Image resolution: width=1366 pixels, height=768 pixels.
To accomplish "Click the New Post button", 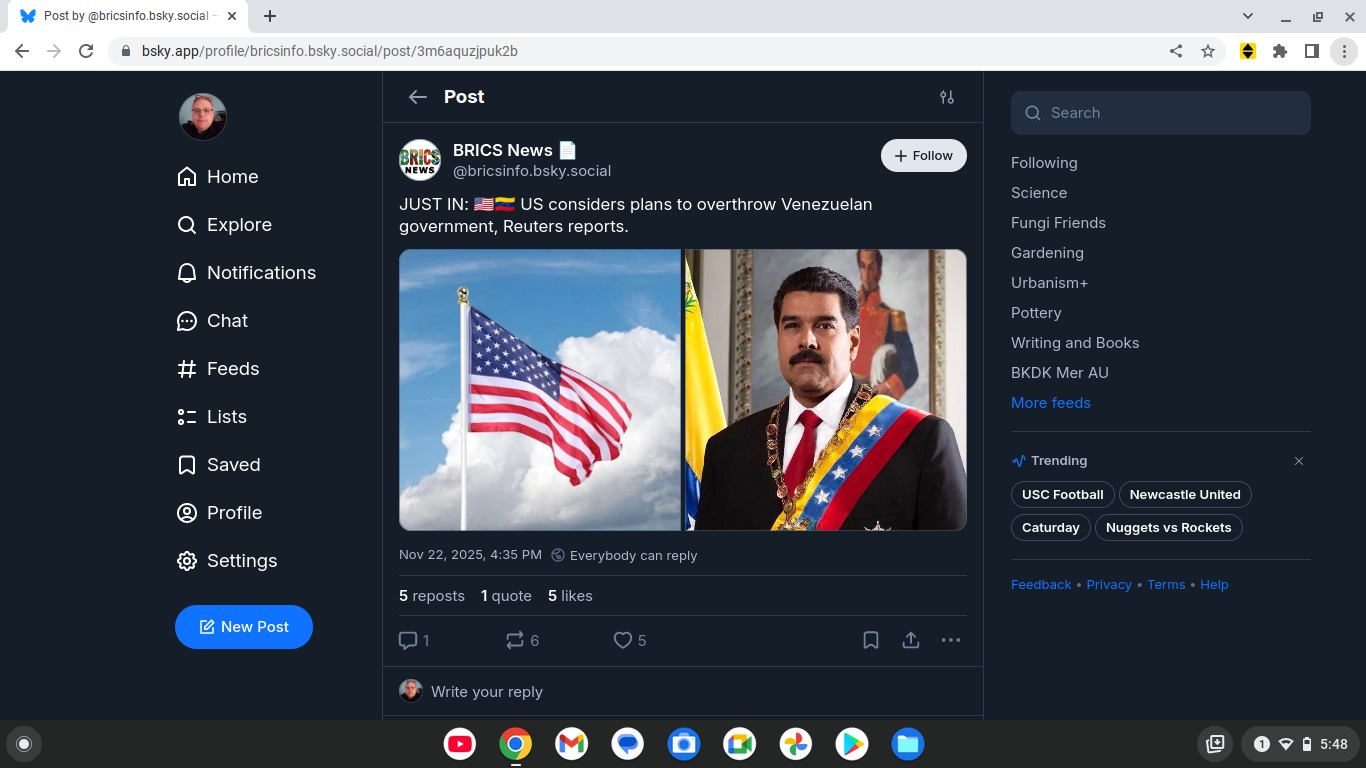I will [244, 627].
